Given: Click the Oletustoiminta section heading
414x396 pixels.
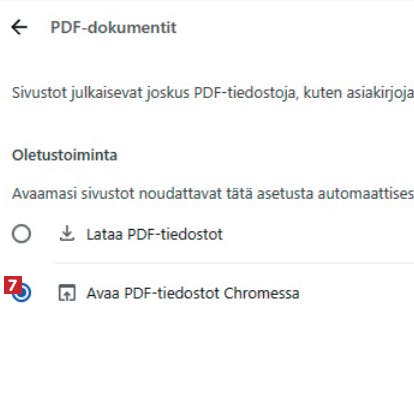Looking at the screenshot, I should 65,155.
